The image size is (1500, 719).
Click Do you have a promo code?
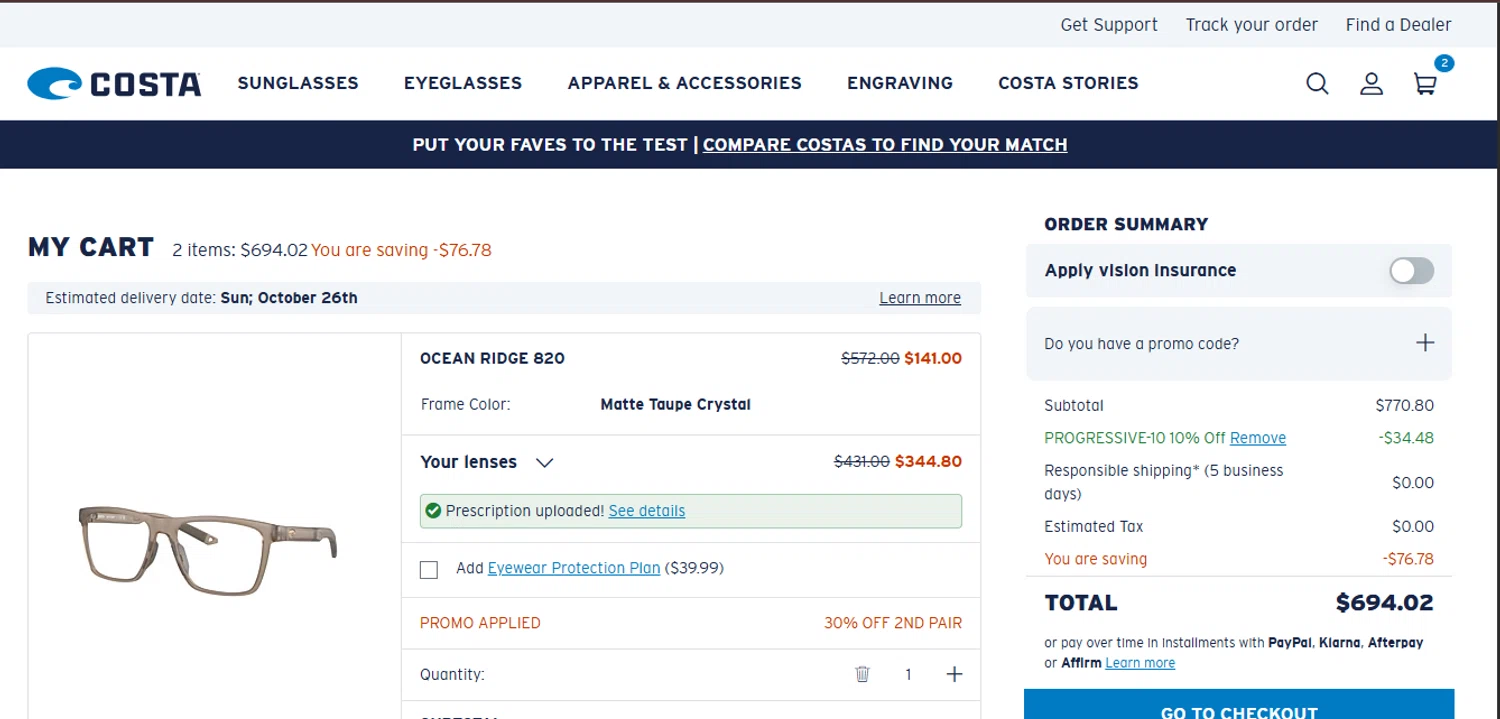(x=1141, y=344)
